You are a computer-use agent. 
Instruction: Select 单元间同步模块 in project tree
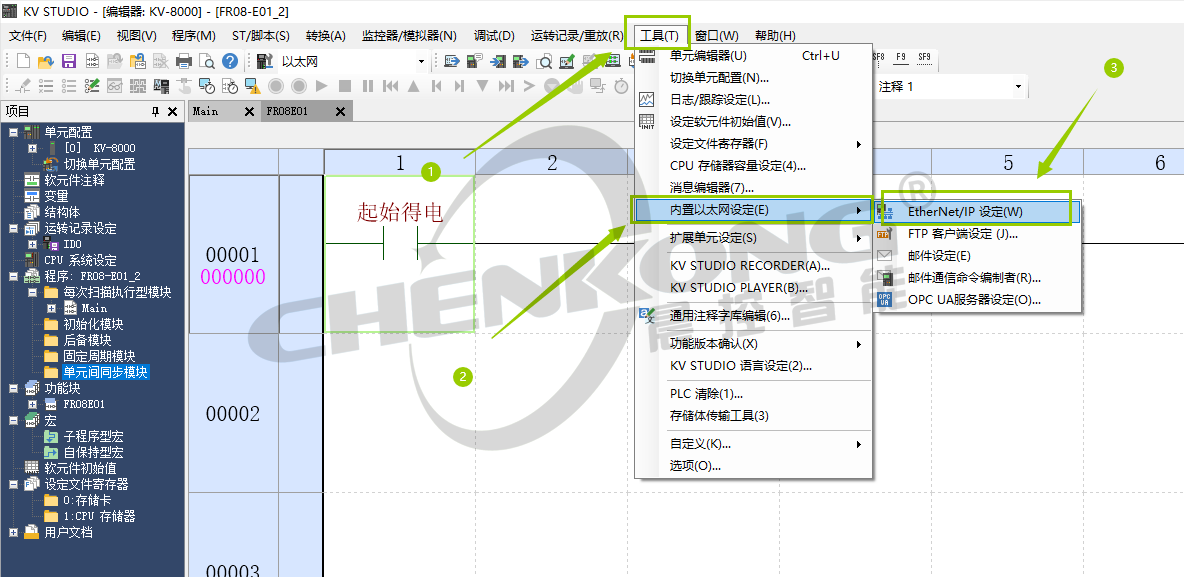pos(104,372)
